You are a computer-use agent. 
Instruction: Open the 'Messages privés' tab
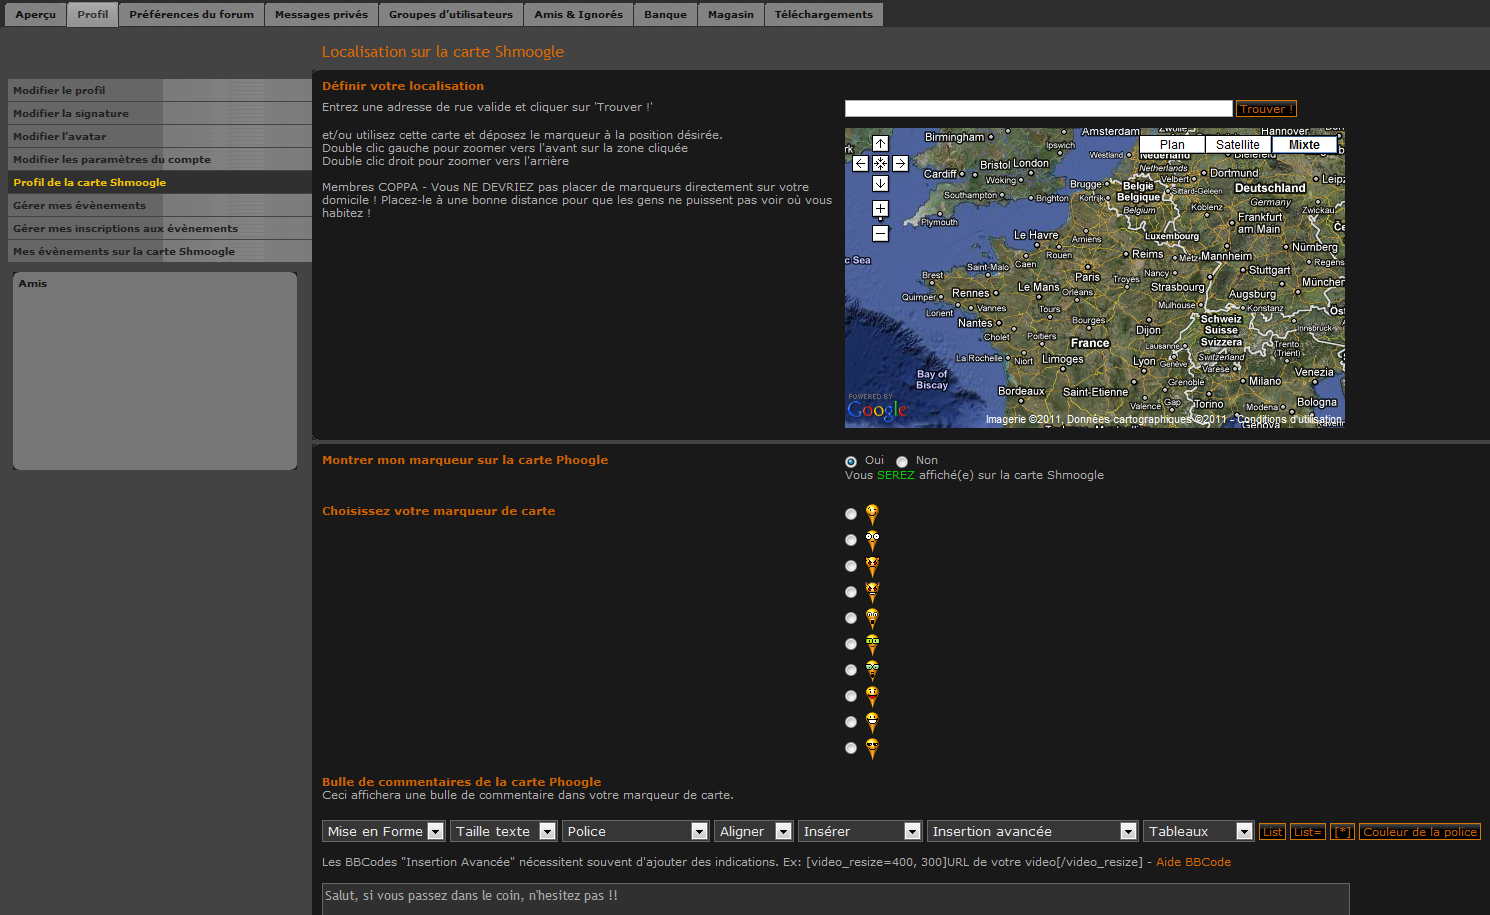pyautogui.click(x=322, y=15)
